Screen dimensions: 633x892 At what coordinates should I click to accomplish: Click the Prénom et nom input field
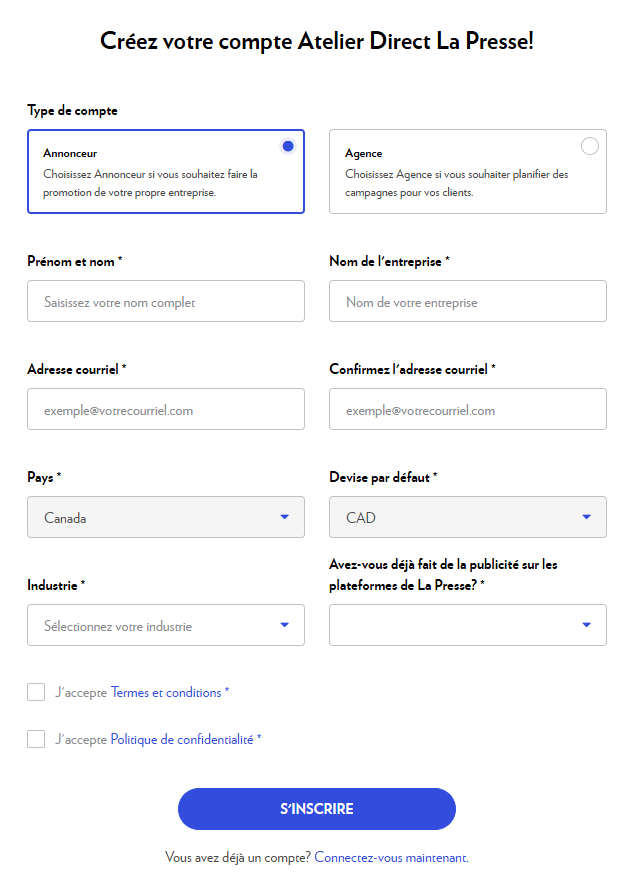tap(166, 301)
